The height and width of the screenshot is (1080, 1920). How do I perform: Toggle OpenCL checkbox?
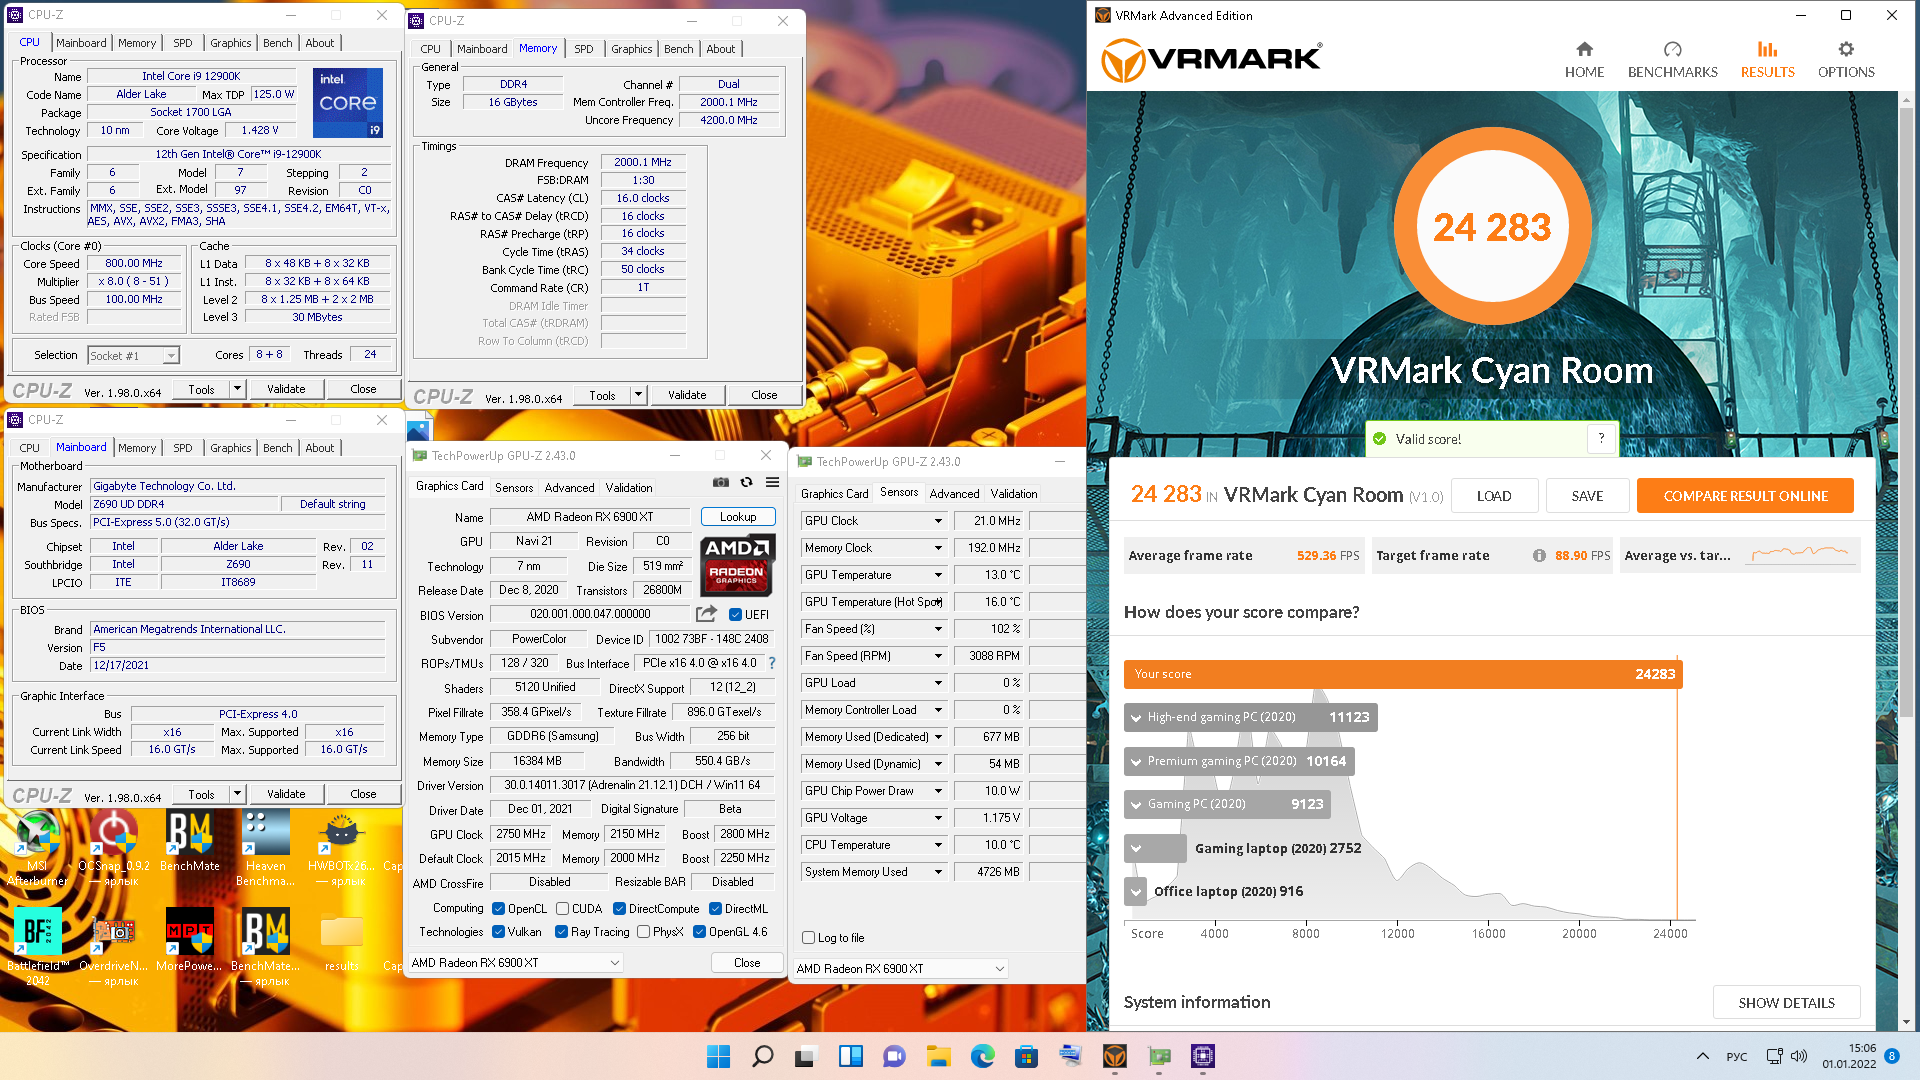498,909
